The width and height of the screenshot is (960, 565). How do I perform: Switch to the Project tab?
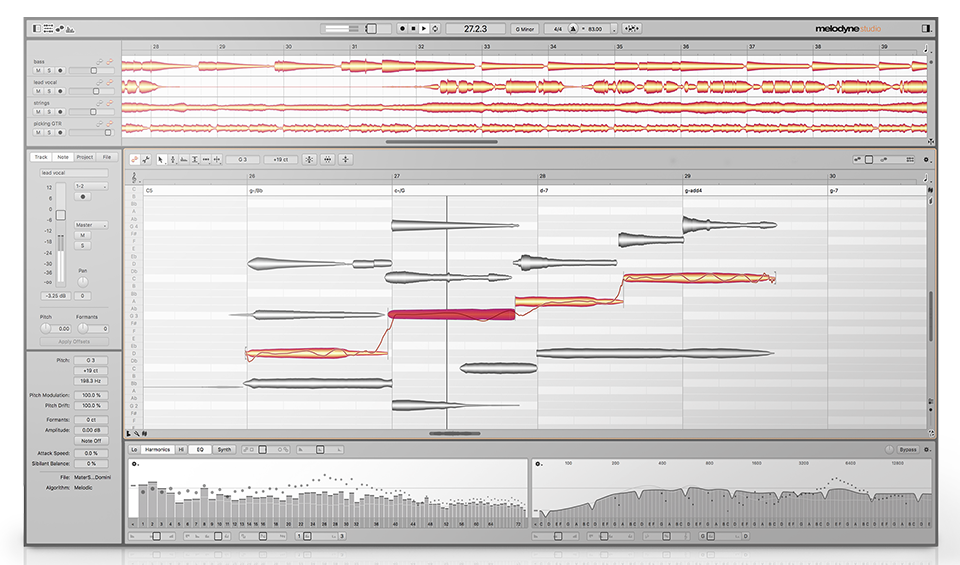(84, 157)
